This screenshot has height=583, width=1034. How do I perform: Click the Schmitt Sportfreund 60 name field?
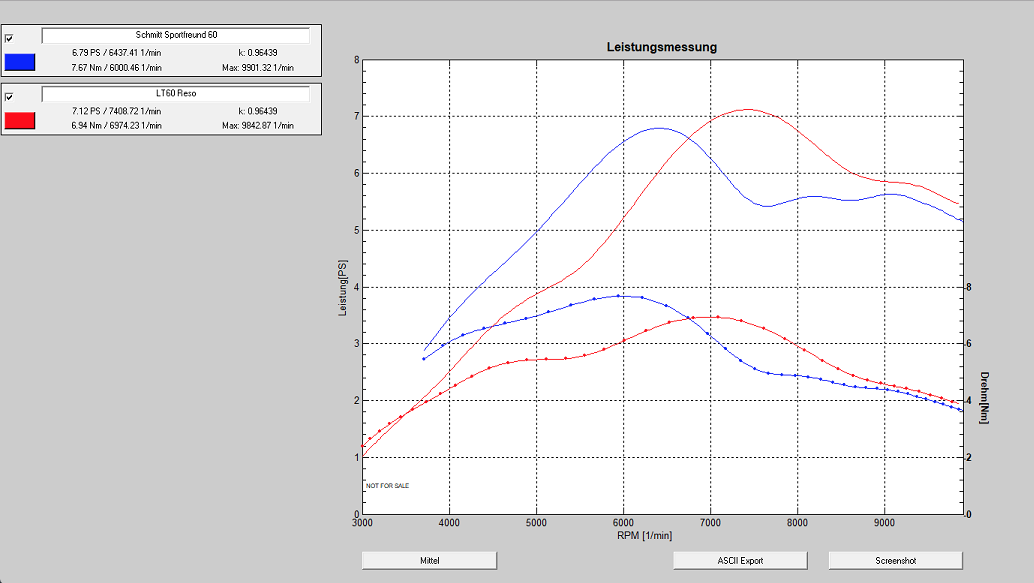(x=175, y=35)
